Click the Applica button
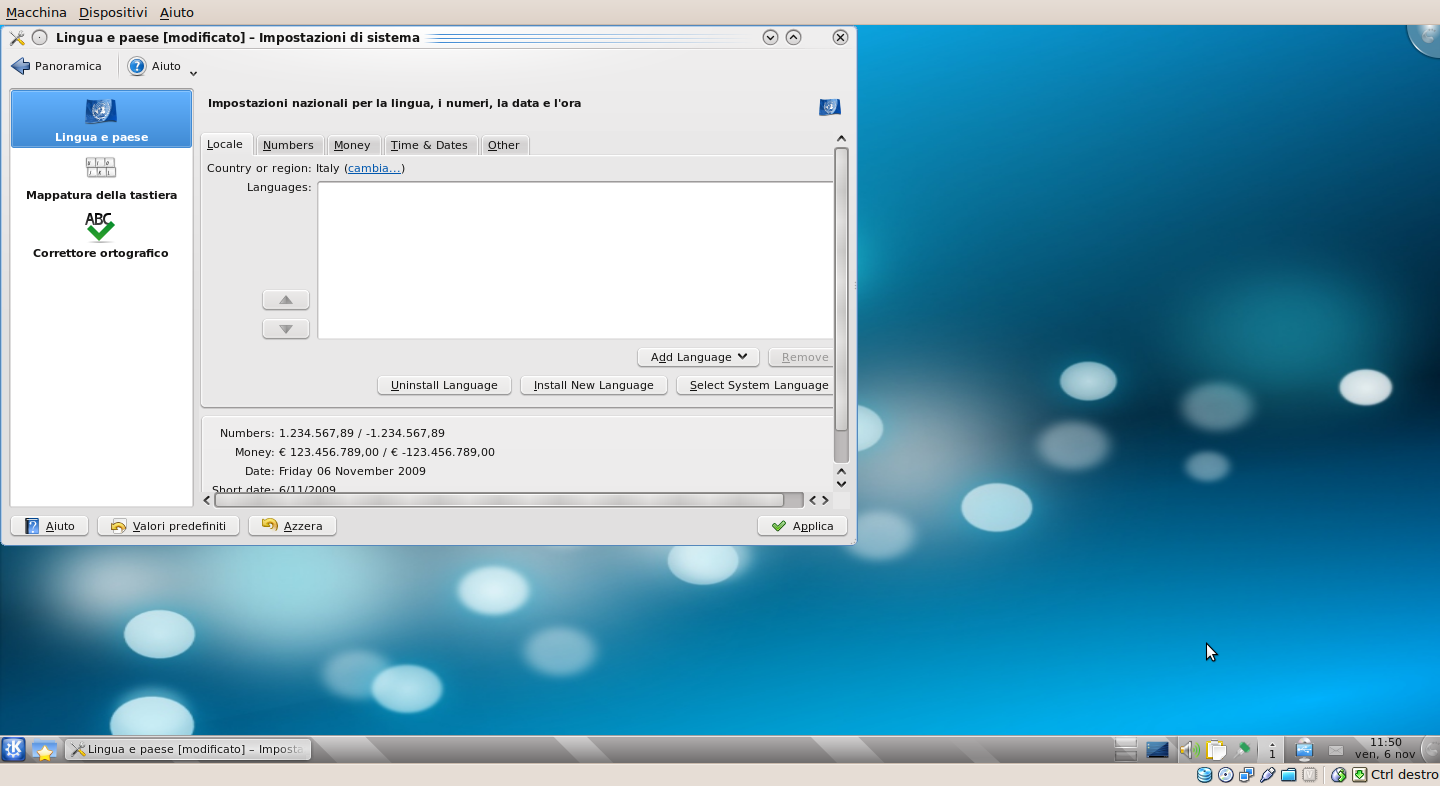The width and height of the screenshot is (1440, 786). (x=802, y=526)
